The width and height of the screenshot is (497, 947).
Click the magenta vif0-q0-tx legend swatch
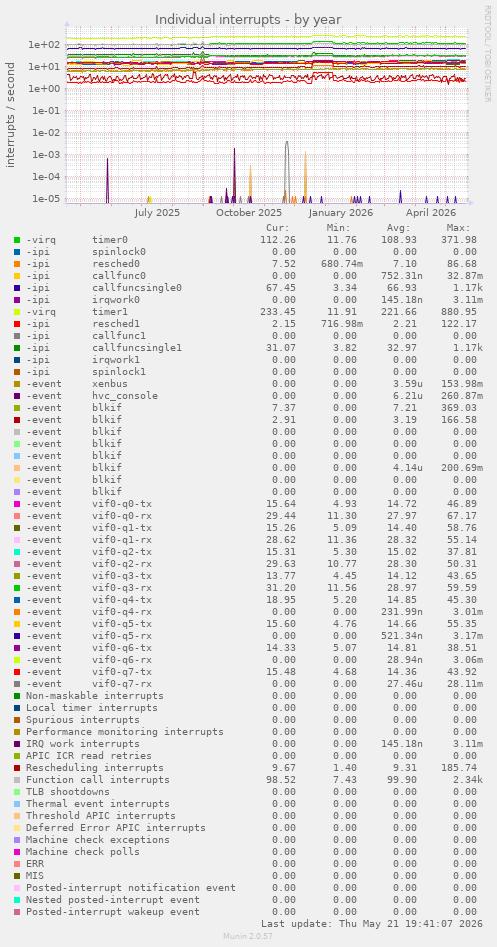coord(17,504)
